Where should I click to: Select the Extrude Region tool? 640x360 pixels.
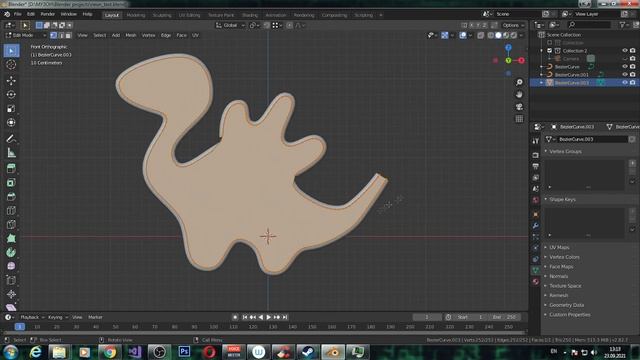tap(11, 168)
